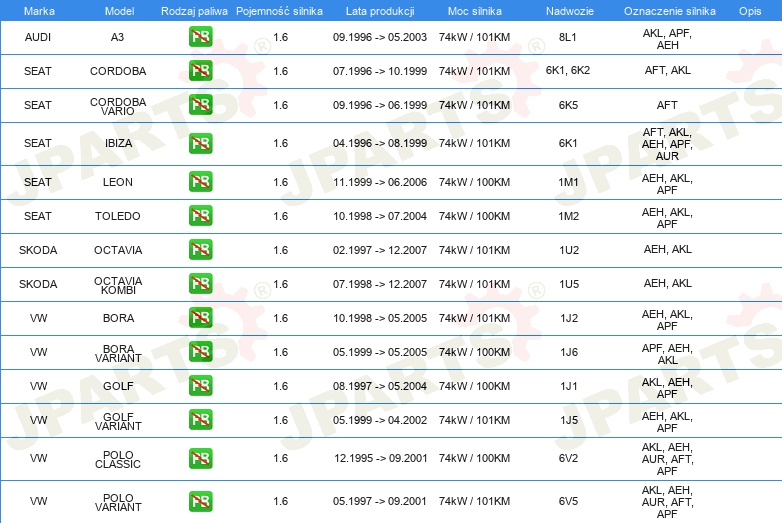This screenshot has height=523, width=782.
Task: Click the fuel icon in the SEAT TOLEDO row
Action: point(200,215)
